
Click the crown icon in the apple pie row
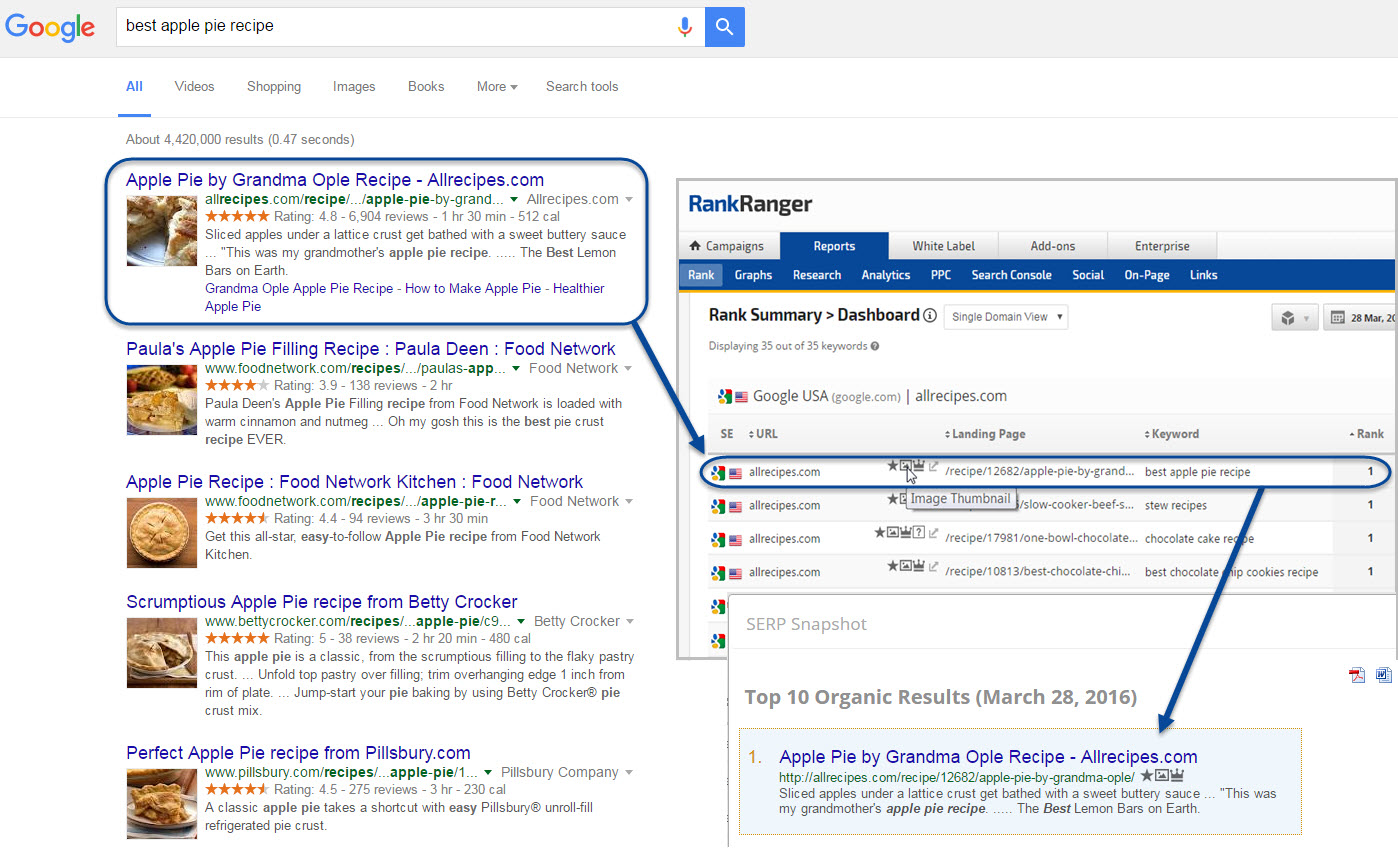pos(919,465)
